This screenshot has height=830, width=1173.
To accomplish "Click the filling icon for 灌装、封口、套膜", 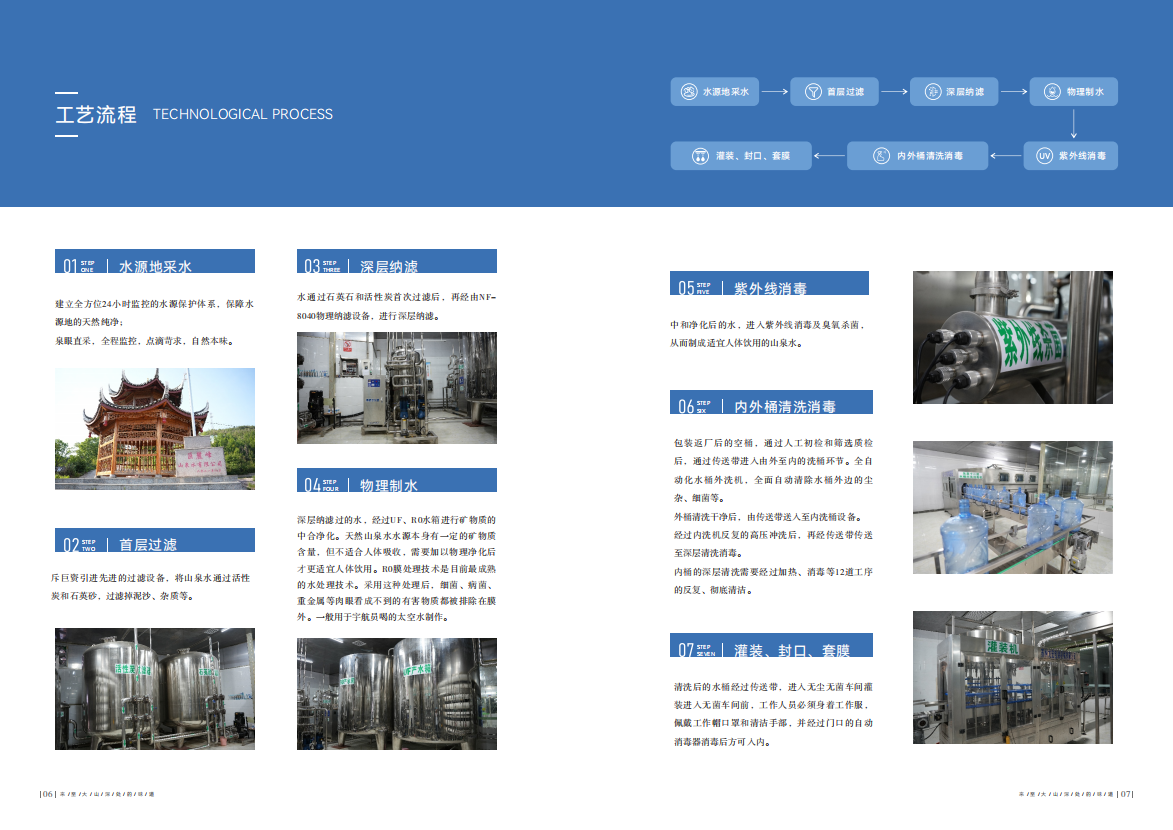I will point(700,156).
